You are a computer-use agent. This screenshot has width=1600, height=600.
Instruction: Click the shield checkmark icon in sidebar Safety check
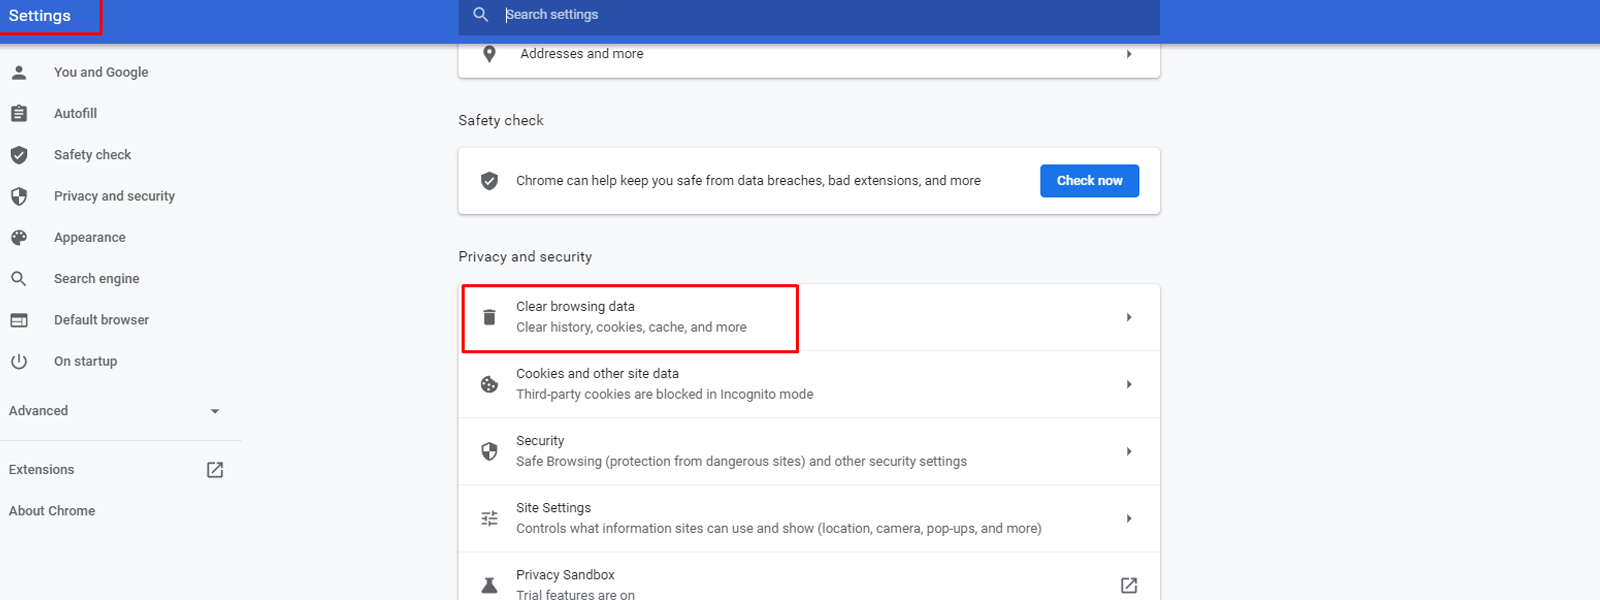19,155
